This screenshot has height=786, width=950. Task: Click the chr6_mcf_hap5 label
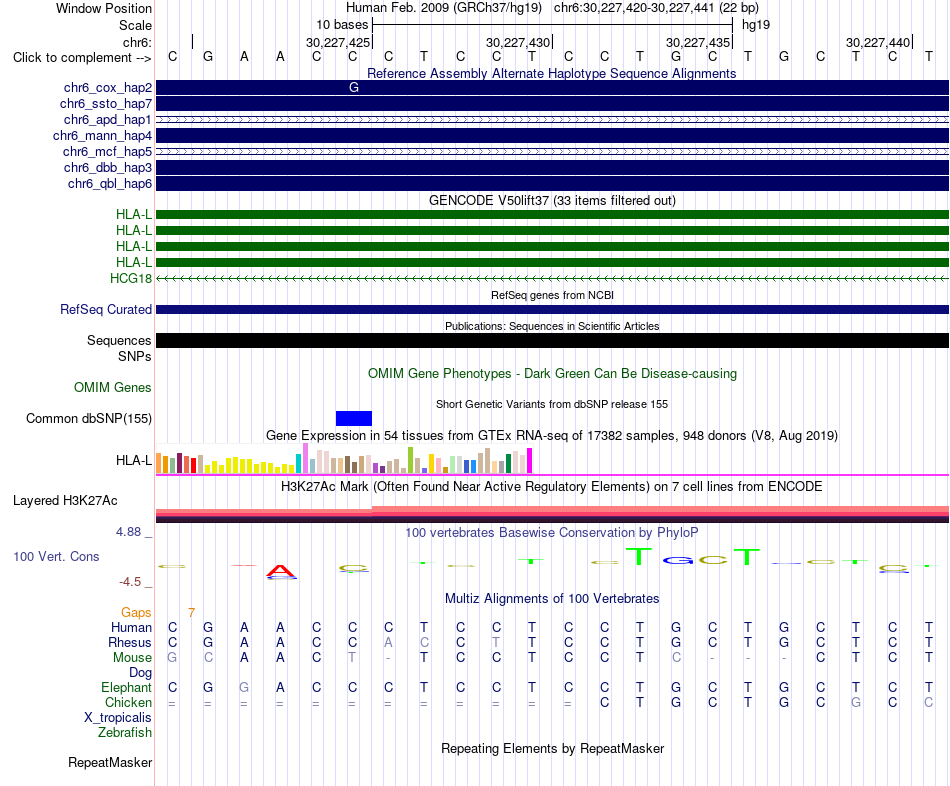107,152
